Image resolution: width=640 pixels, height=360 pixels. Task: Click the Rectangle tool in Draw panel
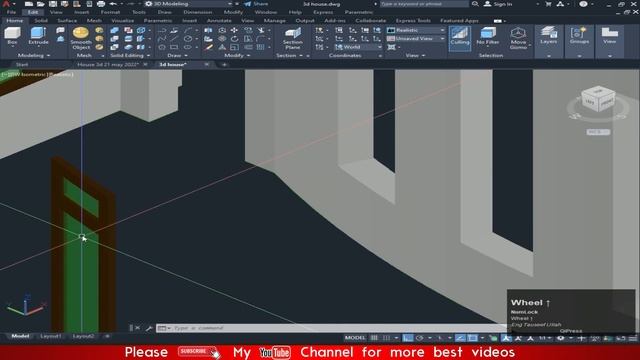tap(174, 47)
